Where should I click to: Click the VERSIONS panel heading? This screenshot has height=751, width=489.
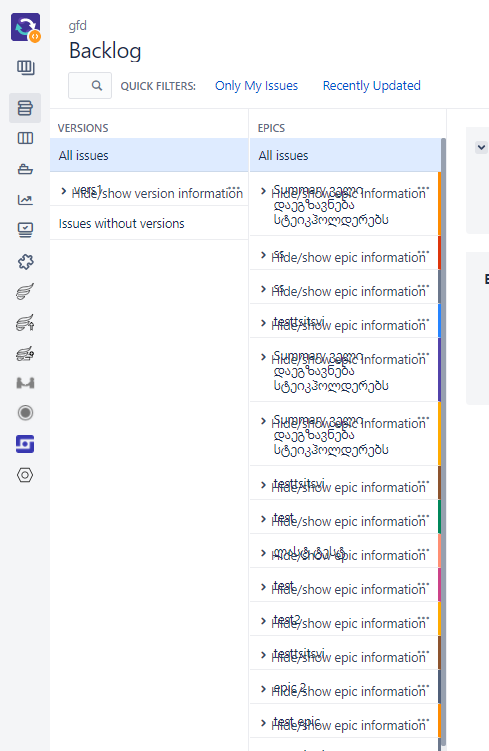click(83, 128)
